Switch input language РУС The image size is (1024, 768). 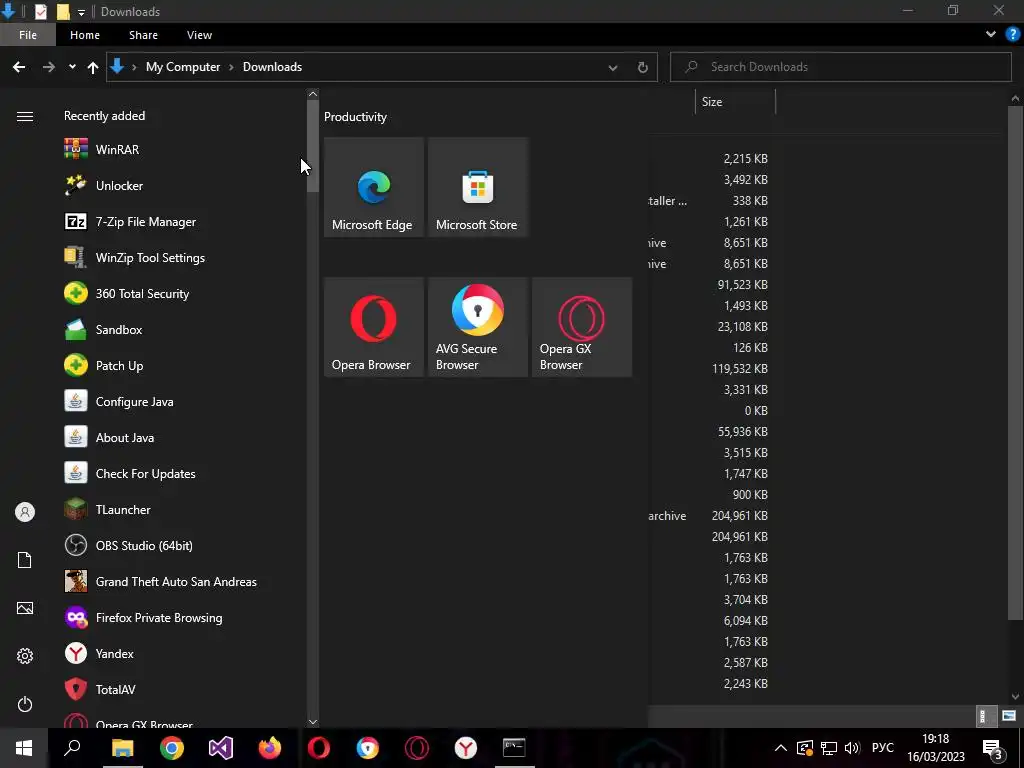coord(882,748)
